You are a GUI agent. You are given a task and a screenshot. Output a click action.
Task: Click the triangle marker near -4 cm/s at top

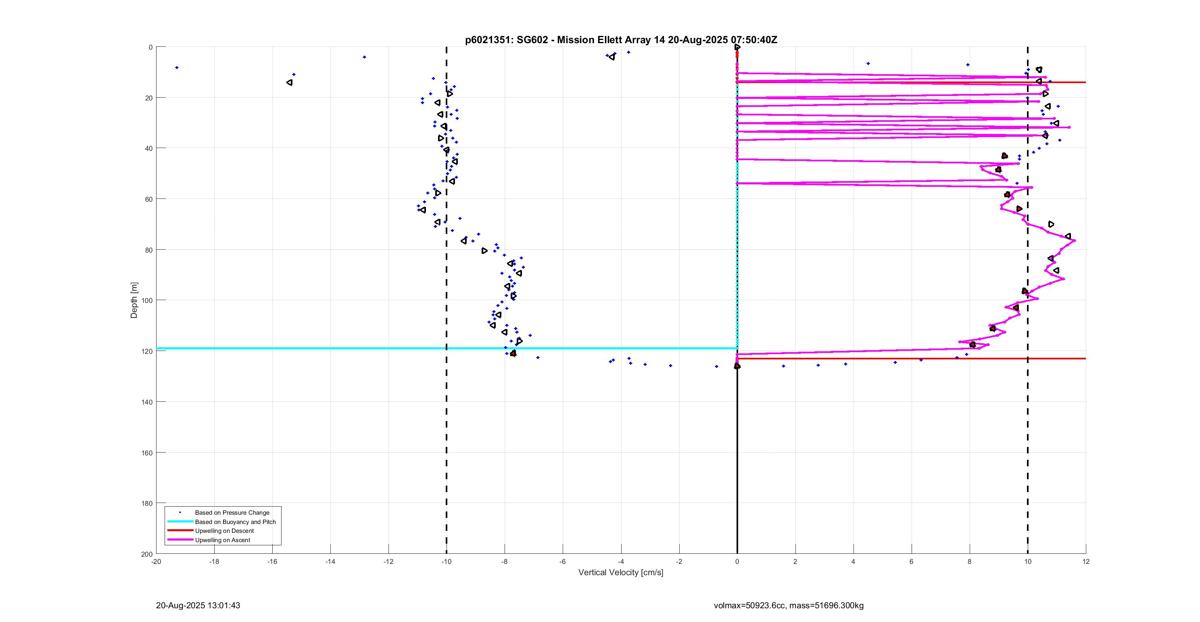click(611, 56)
